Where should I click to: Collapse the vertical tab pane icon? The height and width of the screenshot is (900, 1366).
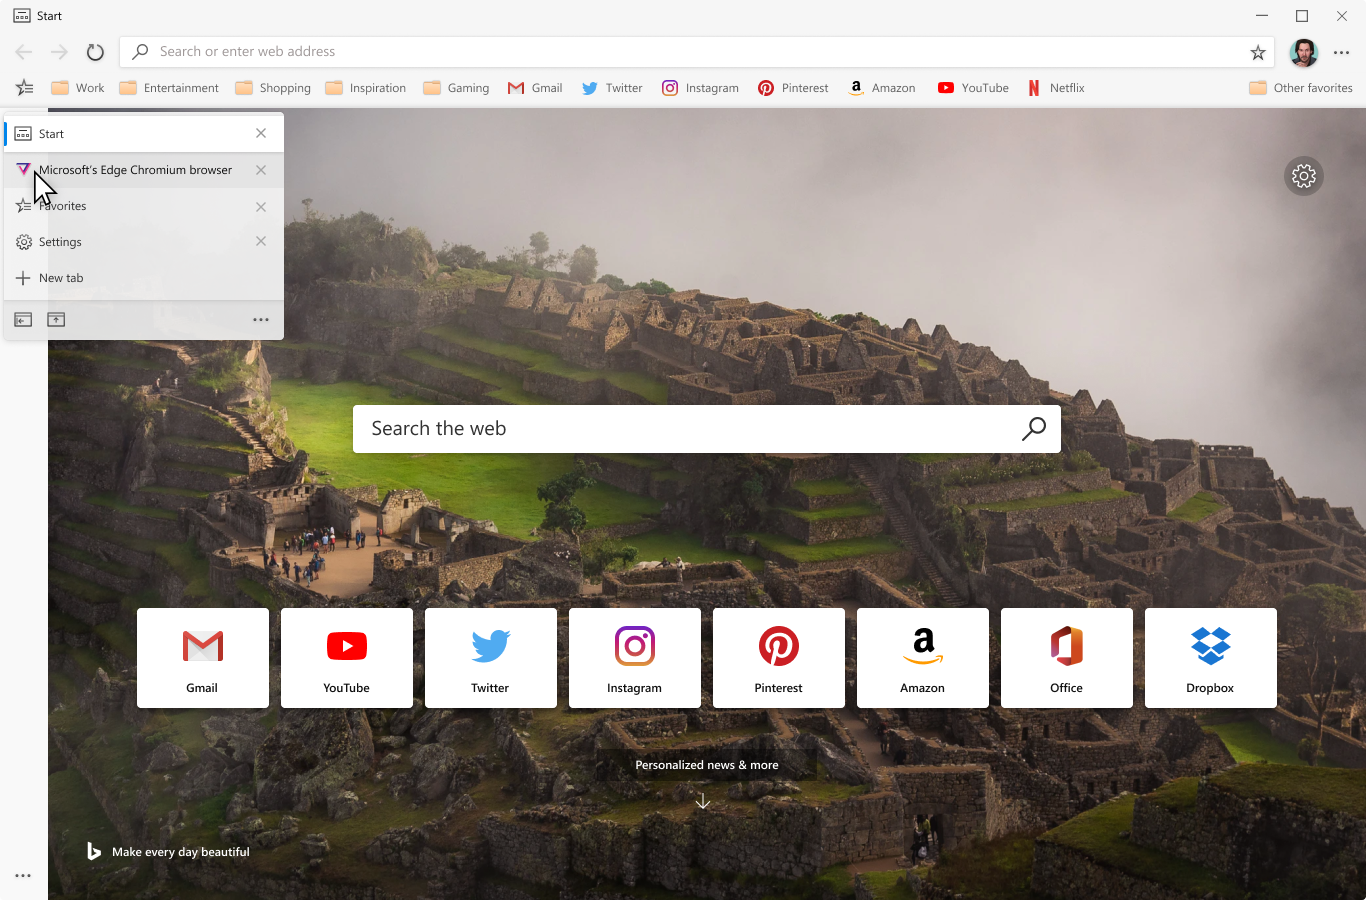point(23,320)
